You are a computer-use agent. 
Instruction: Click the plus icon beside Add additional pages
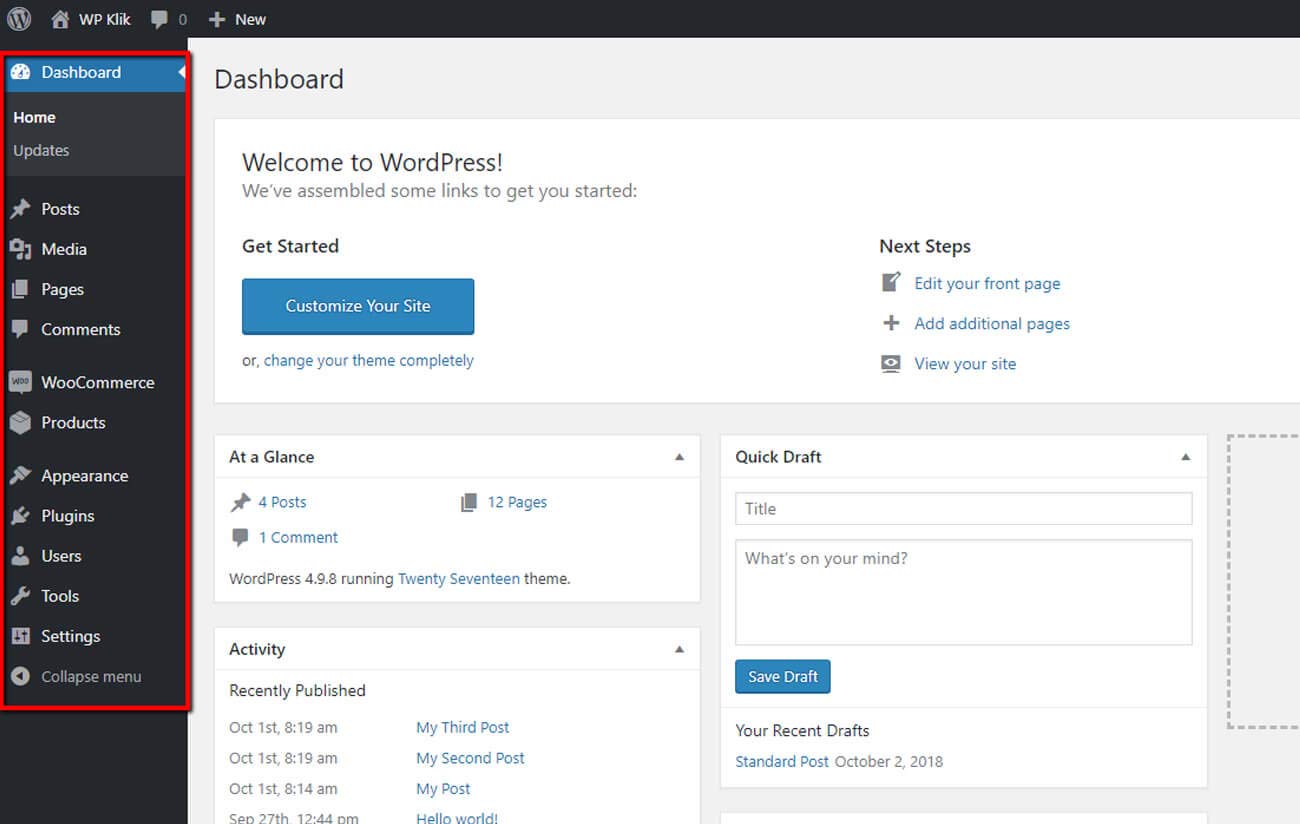point(891,323)
